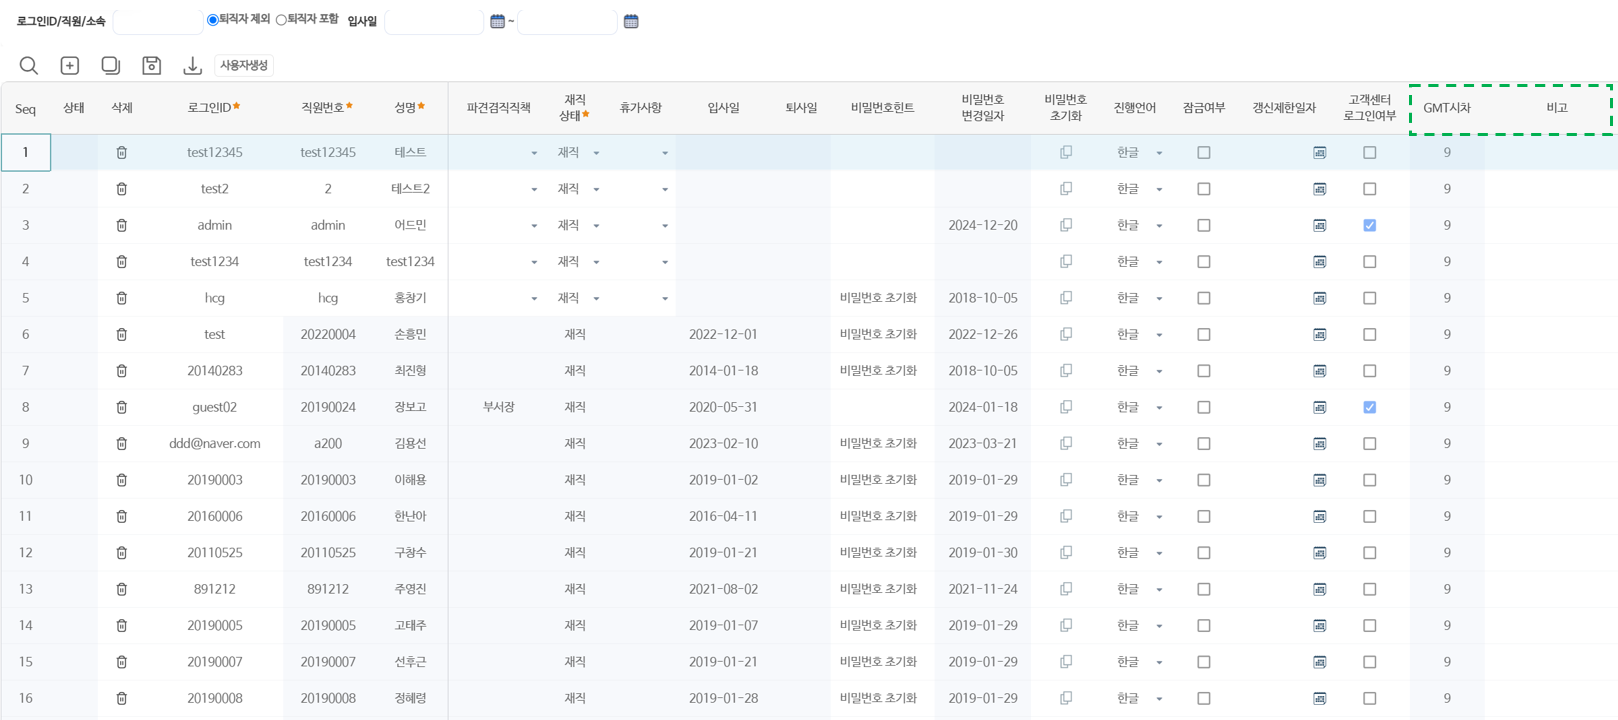This screenshot has width=1618, height=720.
Task: Click trash icon for admin row
Action: click(122, 226)
